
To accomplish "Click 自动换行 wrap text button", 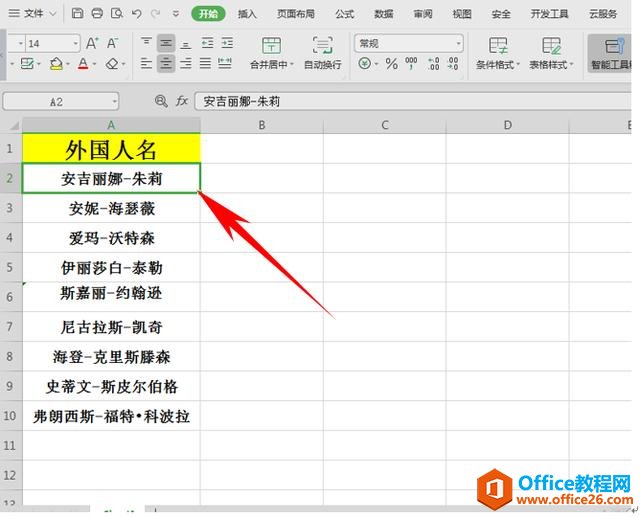I will click(x=322, y=53).
